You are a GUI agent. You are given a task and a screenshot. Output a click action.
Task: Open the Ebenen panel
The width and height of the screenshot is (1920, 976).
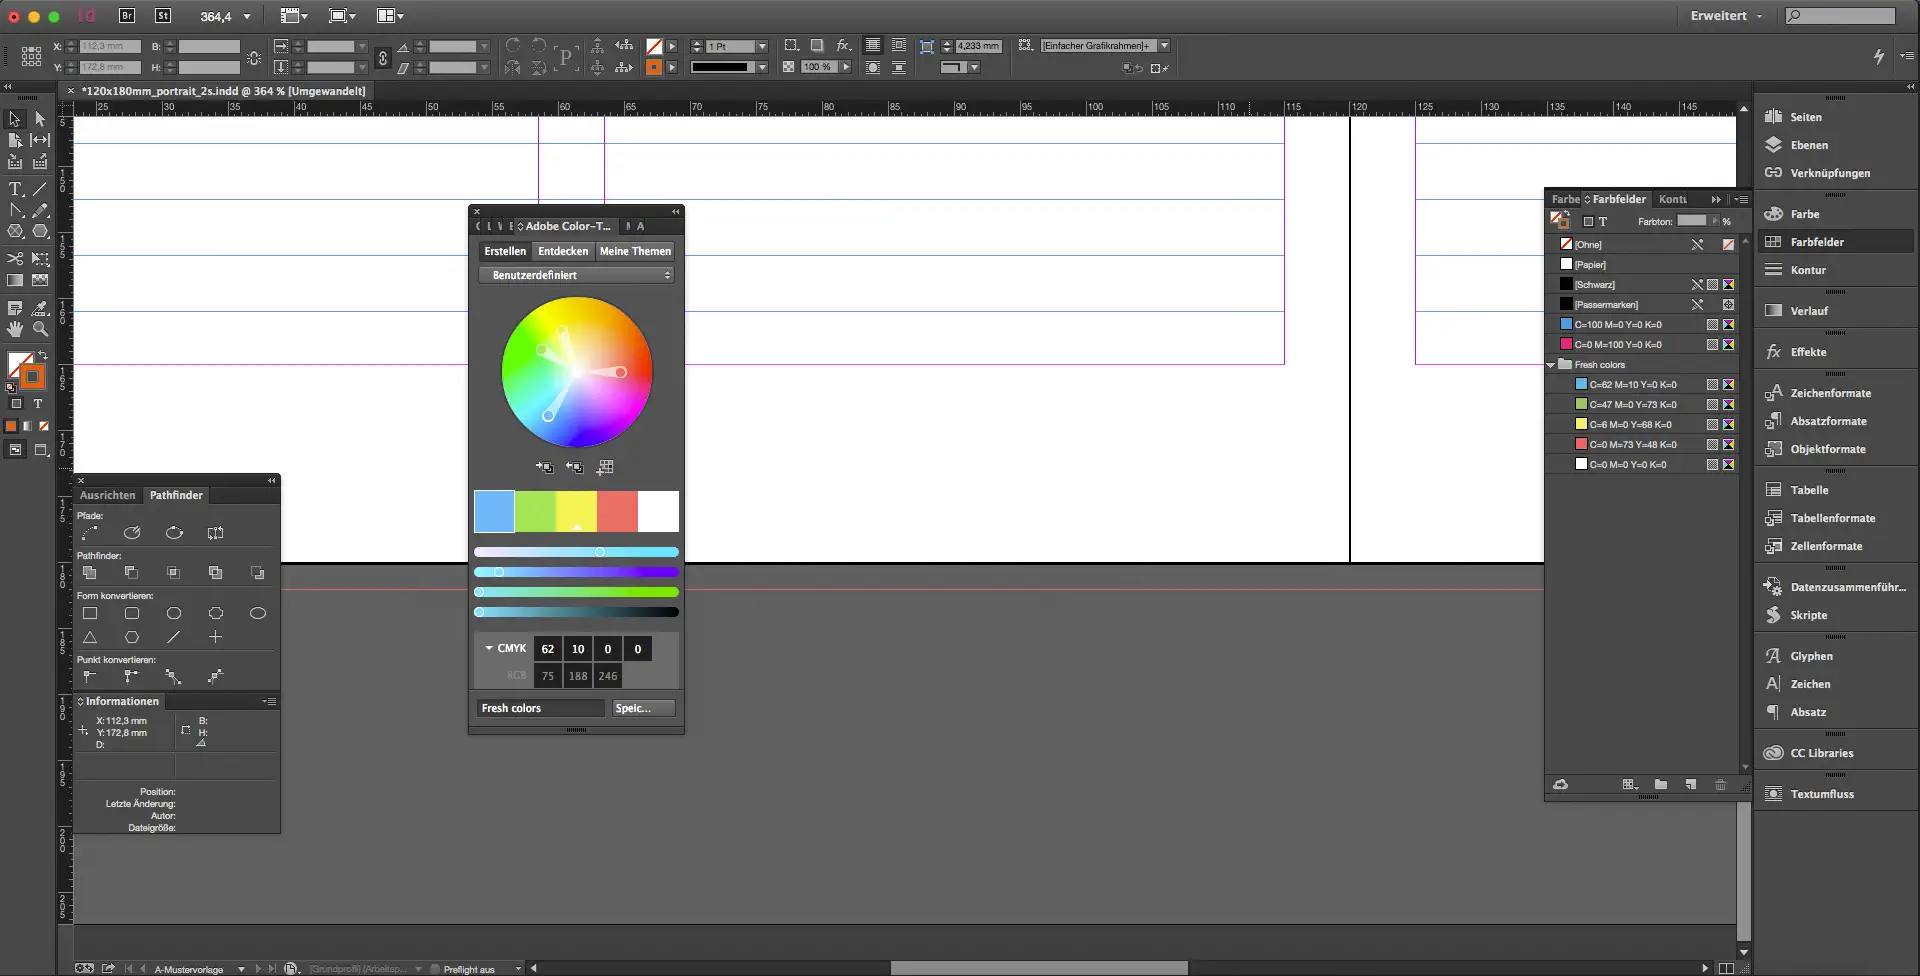[x=1808, y=145]
